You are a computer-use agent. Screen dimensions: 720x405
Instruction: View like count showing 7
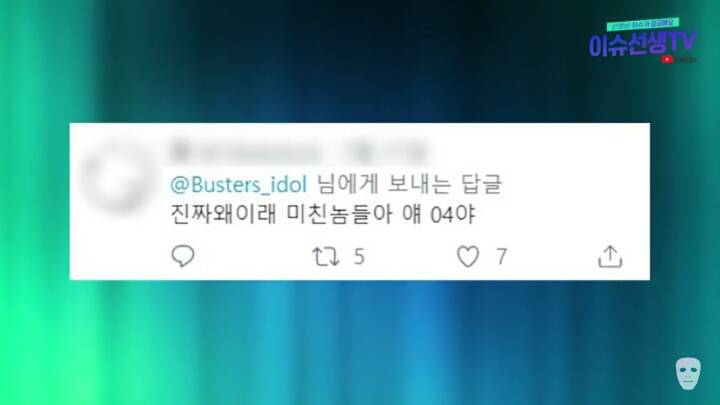click(x=501, y=257)
